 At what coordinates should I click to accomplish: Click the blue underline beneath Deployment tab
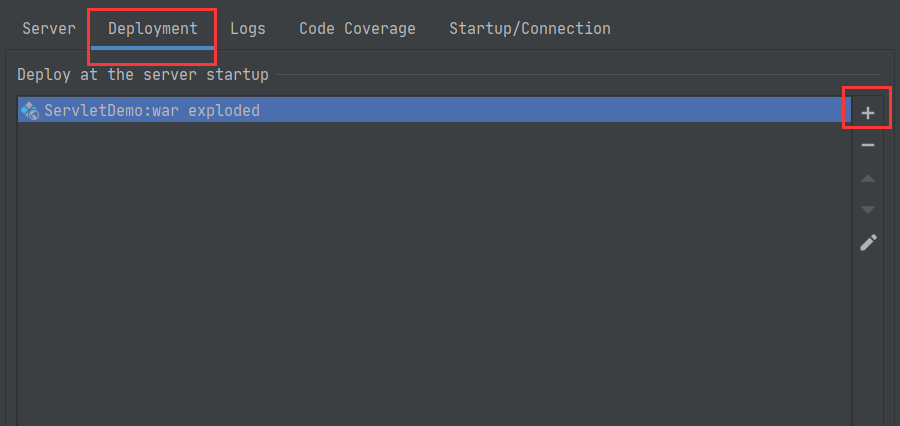[x=153, y=47]
